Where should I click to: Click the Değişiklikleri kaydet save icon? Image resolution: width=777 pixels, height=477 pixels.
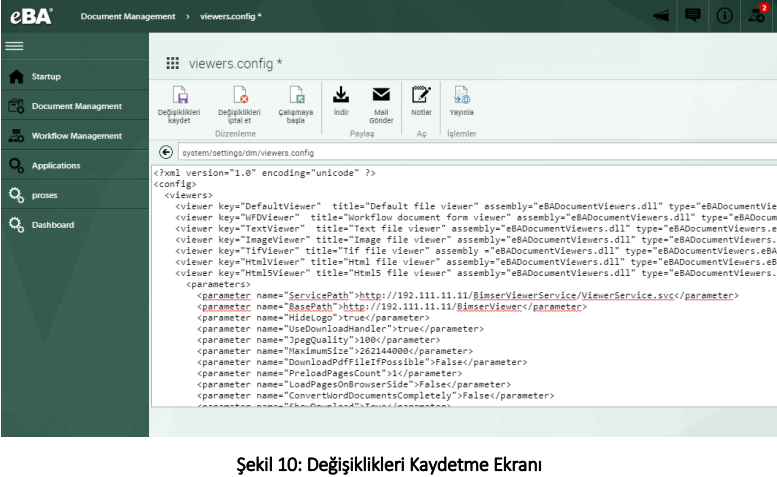(x=181, y=96)
